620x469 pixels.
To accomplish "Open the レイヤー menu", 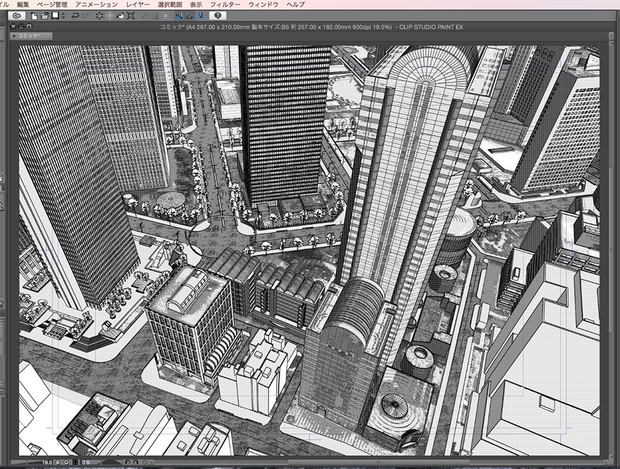I will 138,5.
